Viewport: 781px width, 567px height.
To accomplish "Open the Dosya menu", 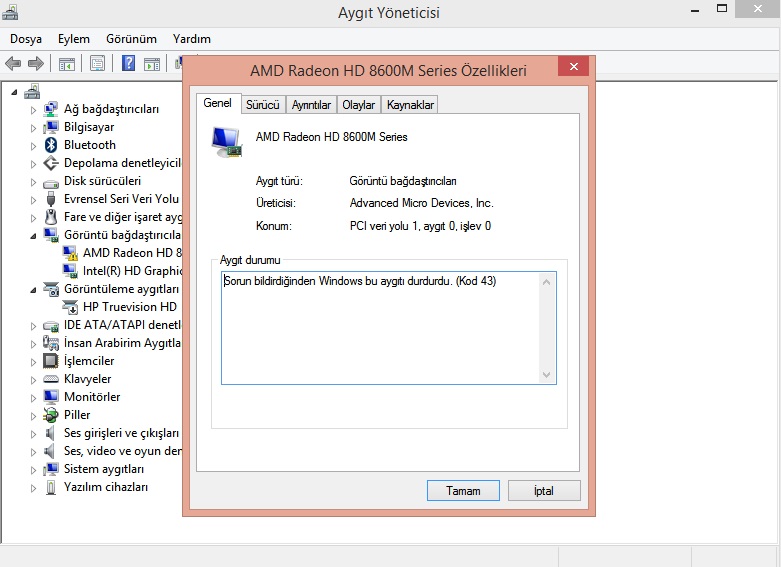I will (x=26, y=39).
